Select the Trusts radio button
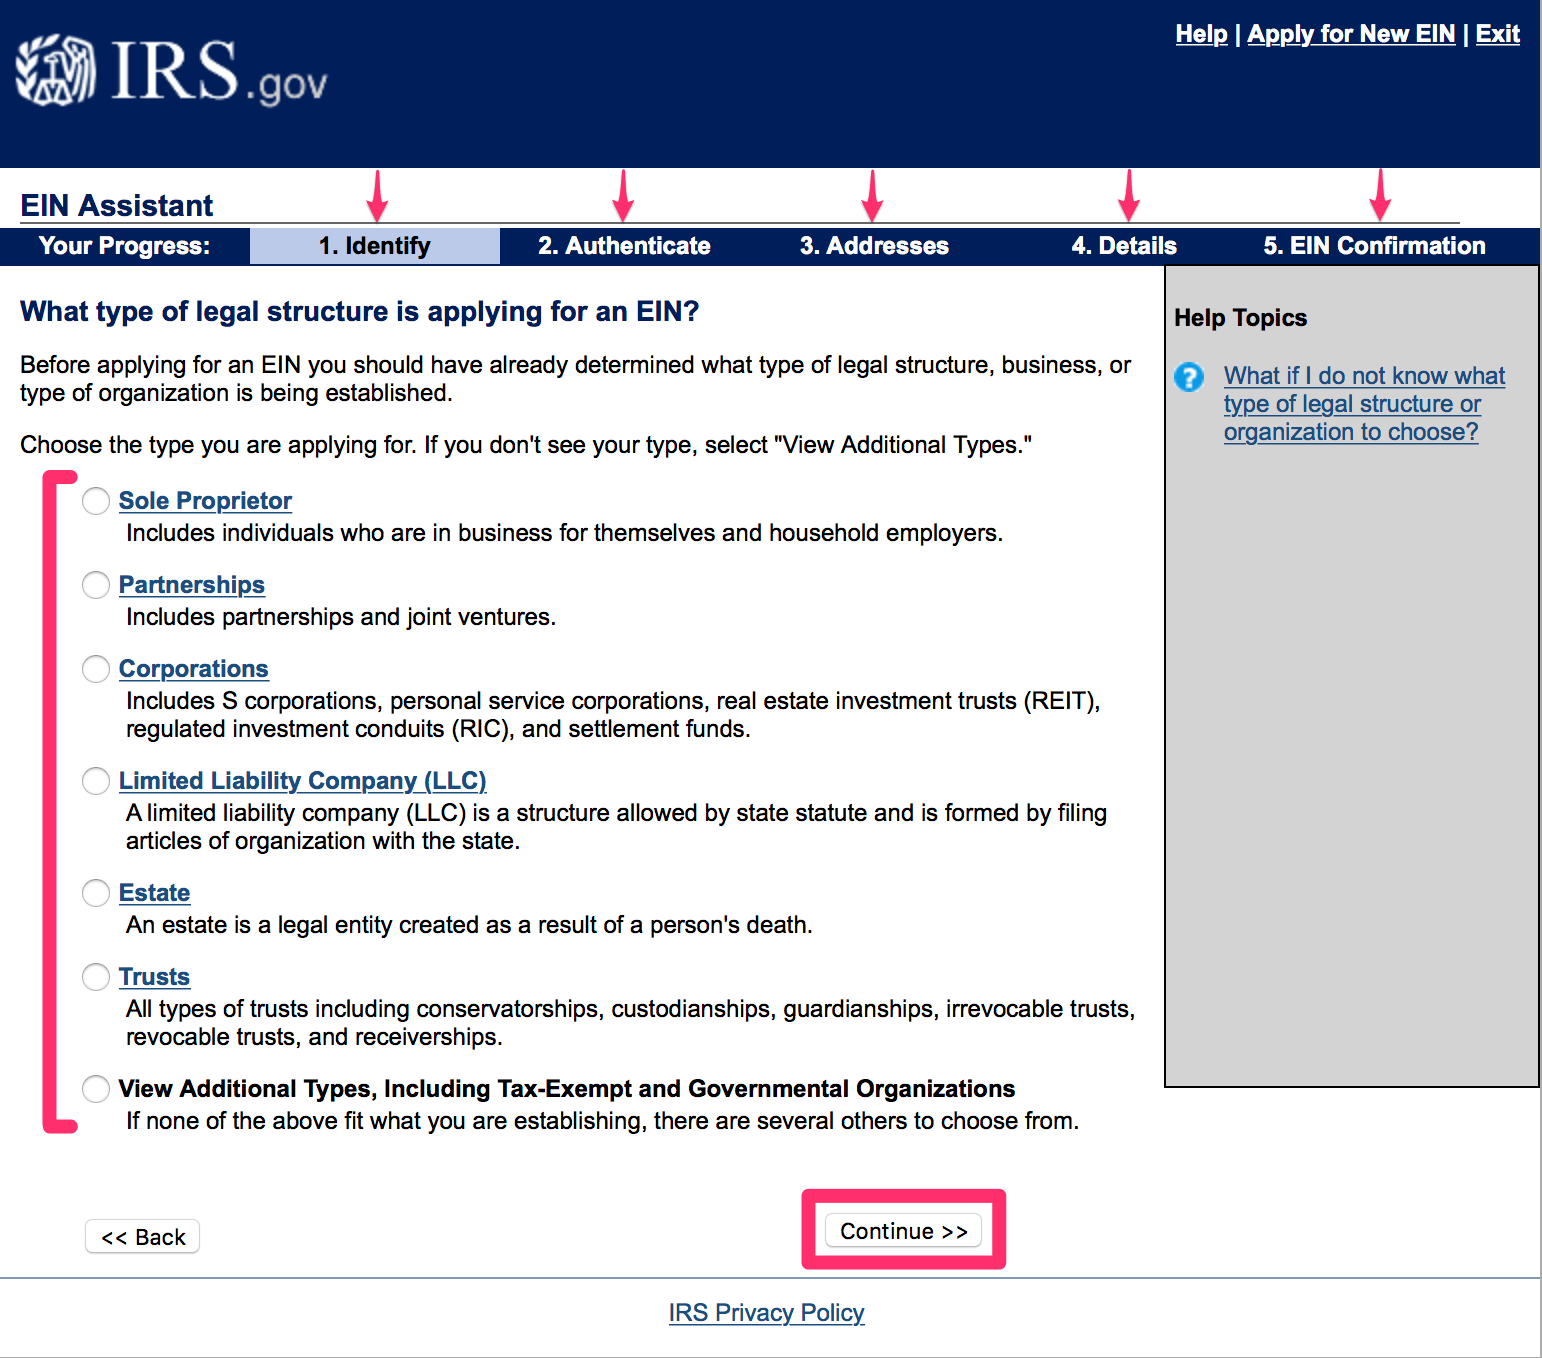 pyautogui.click(x=96, y=977)
